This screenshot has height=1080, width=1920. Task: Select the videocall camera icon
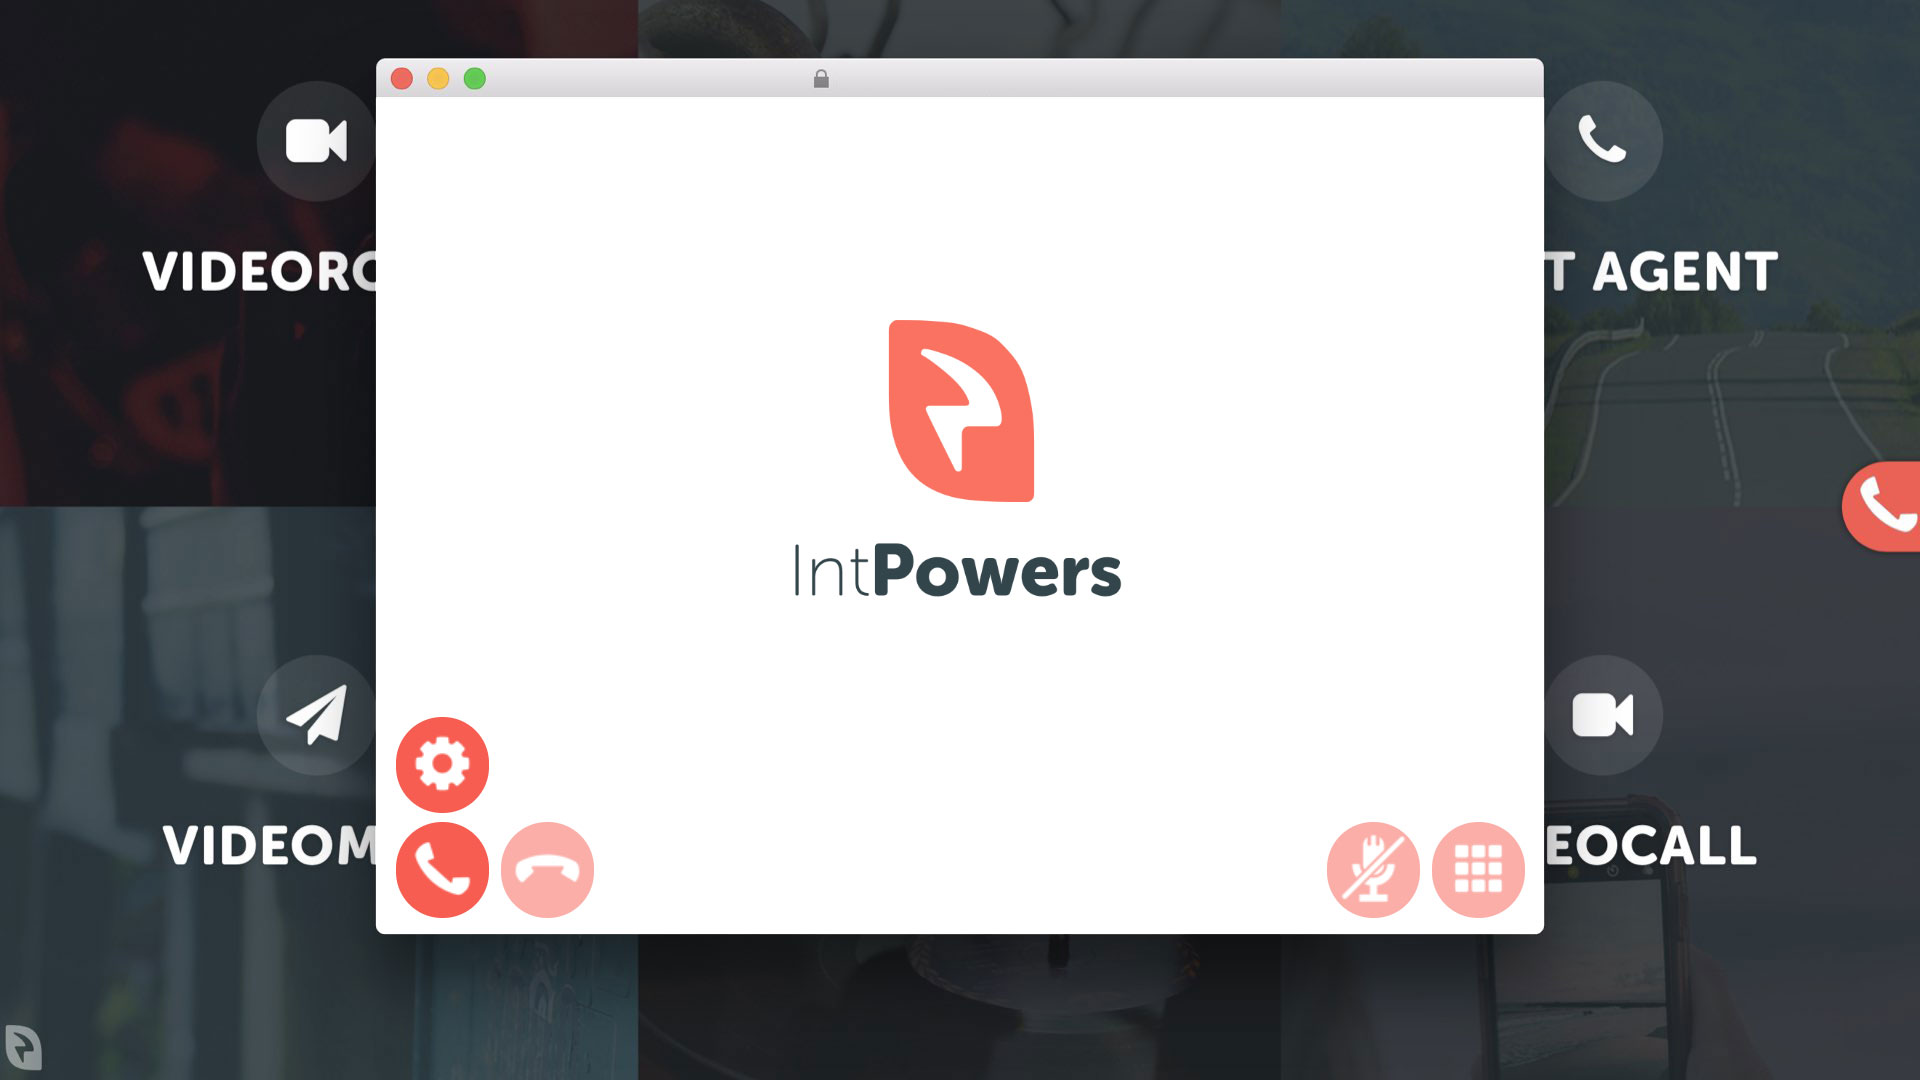click(x=1603, y=715)
